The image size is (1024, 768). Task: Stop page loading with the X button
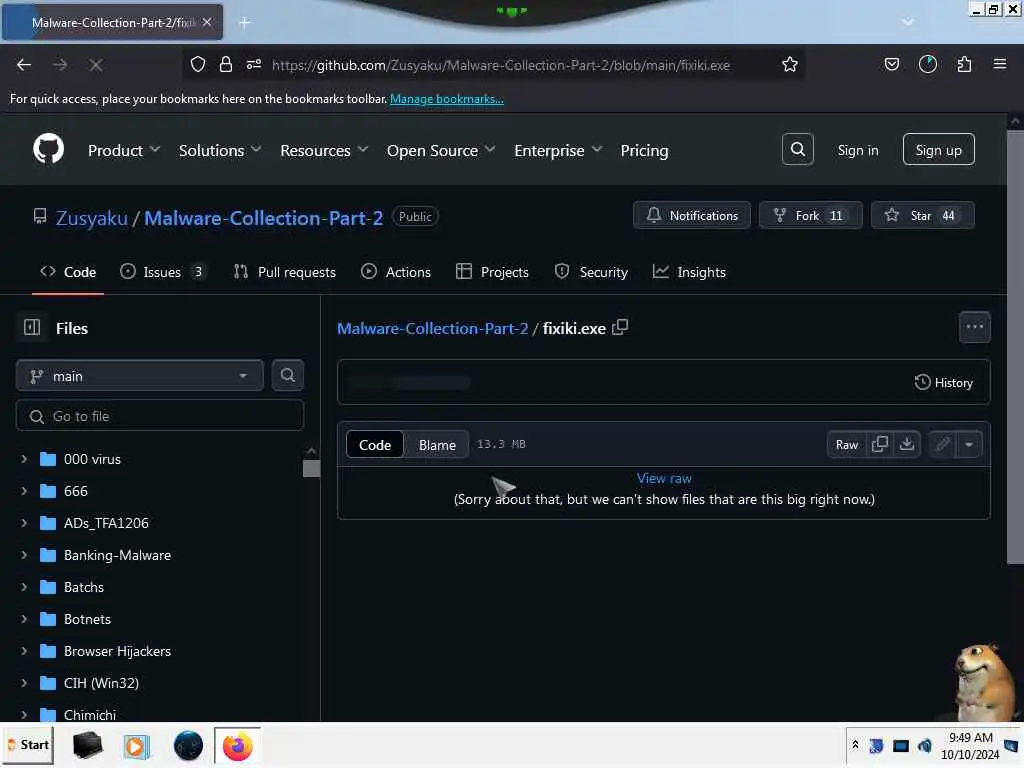(x=95, y=65)
